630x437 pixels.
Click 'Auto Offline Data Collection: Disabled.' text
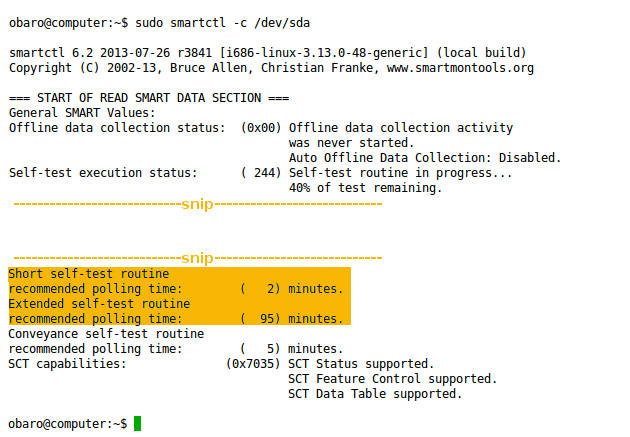click(425, 158)
